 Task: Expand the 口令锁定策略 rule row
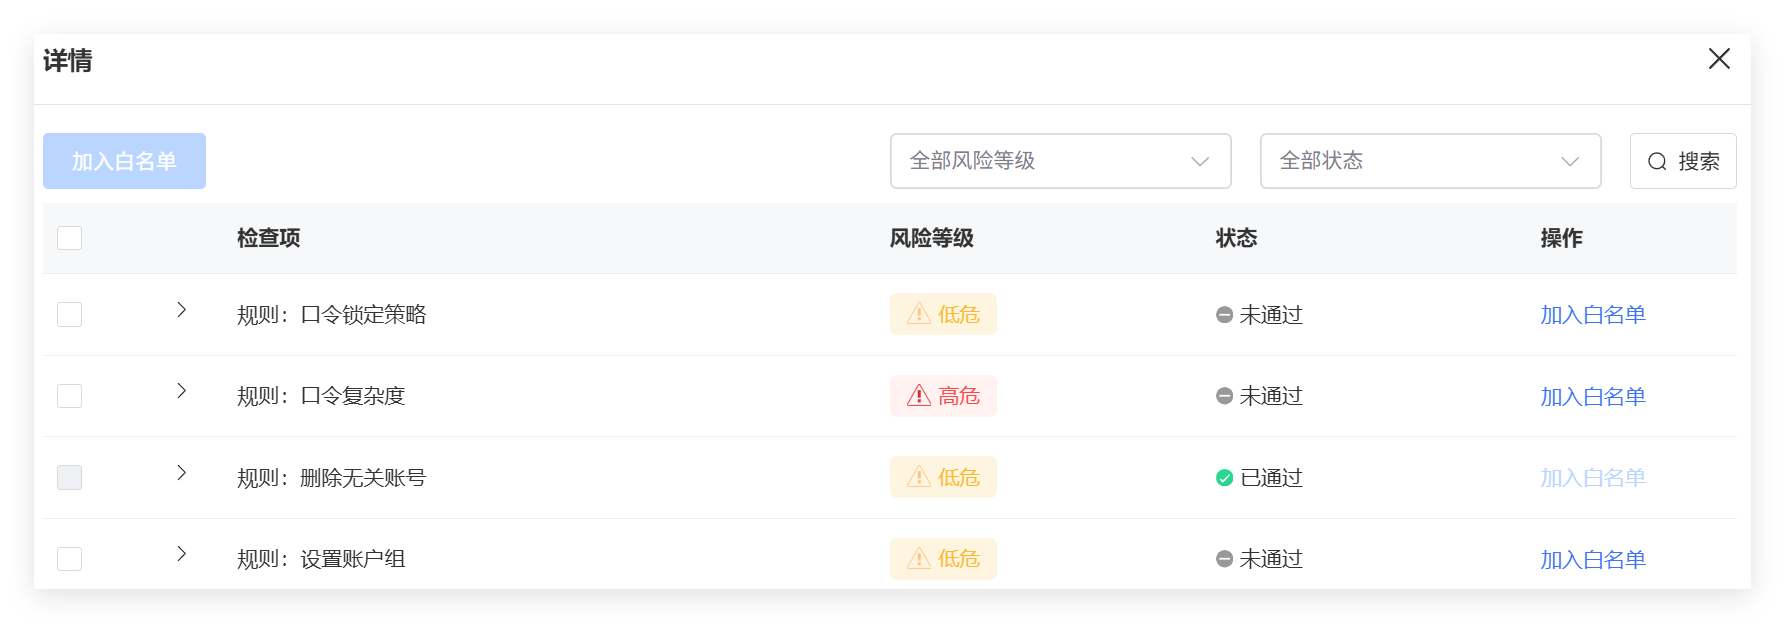pos(181,310)
